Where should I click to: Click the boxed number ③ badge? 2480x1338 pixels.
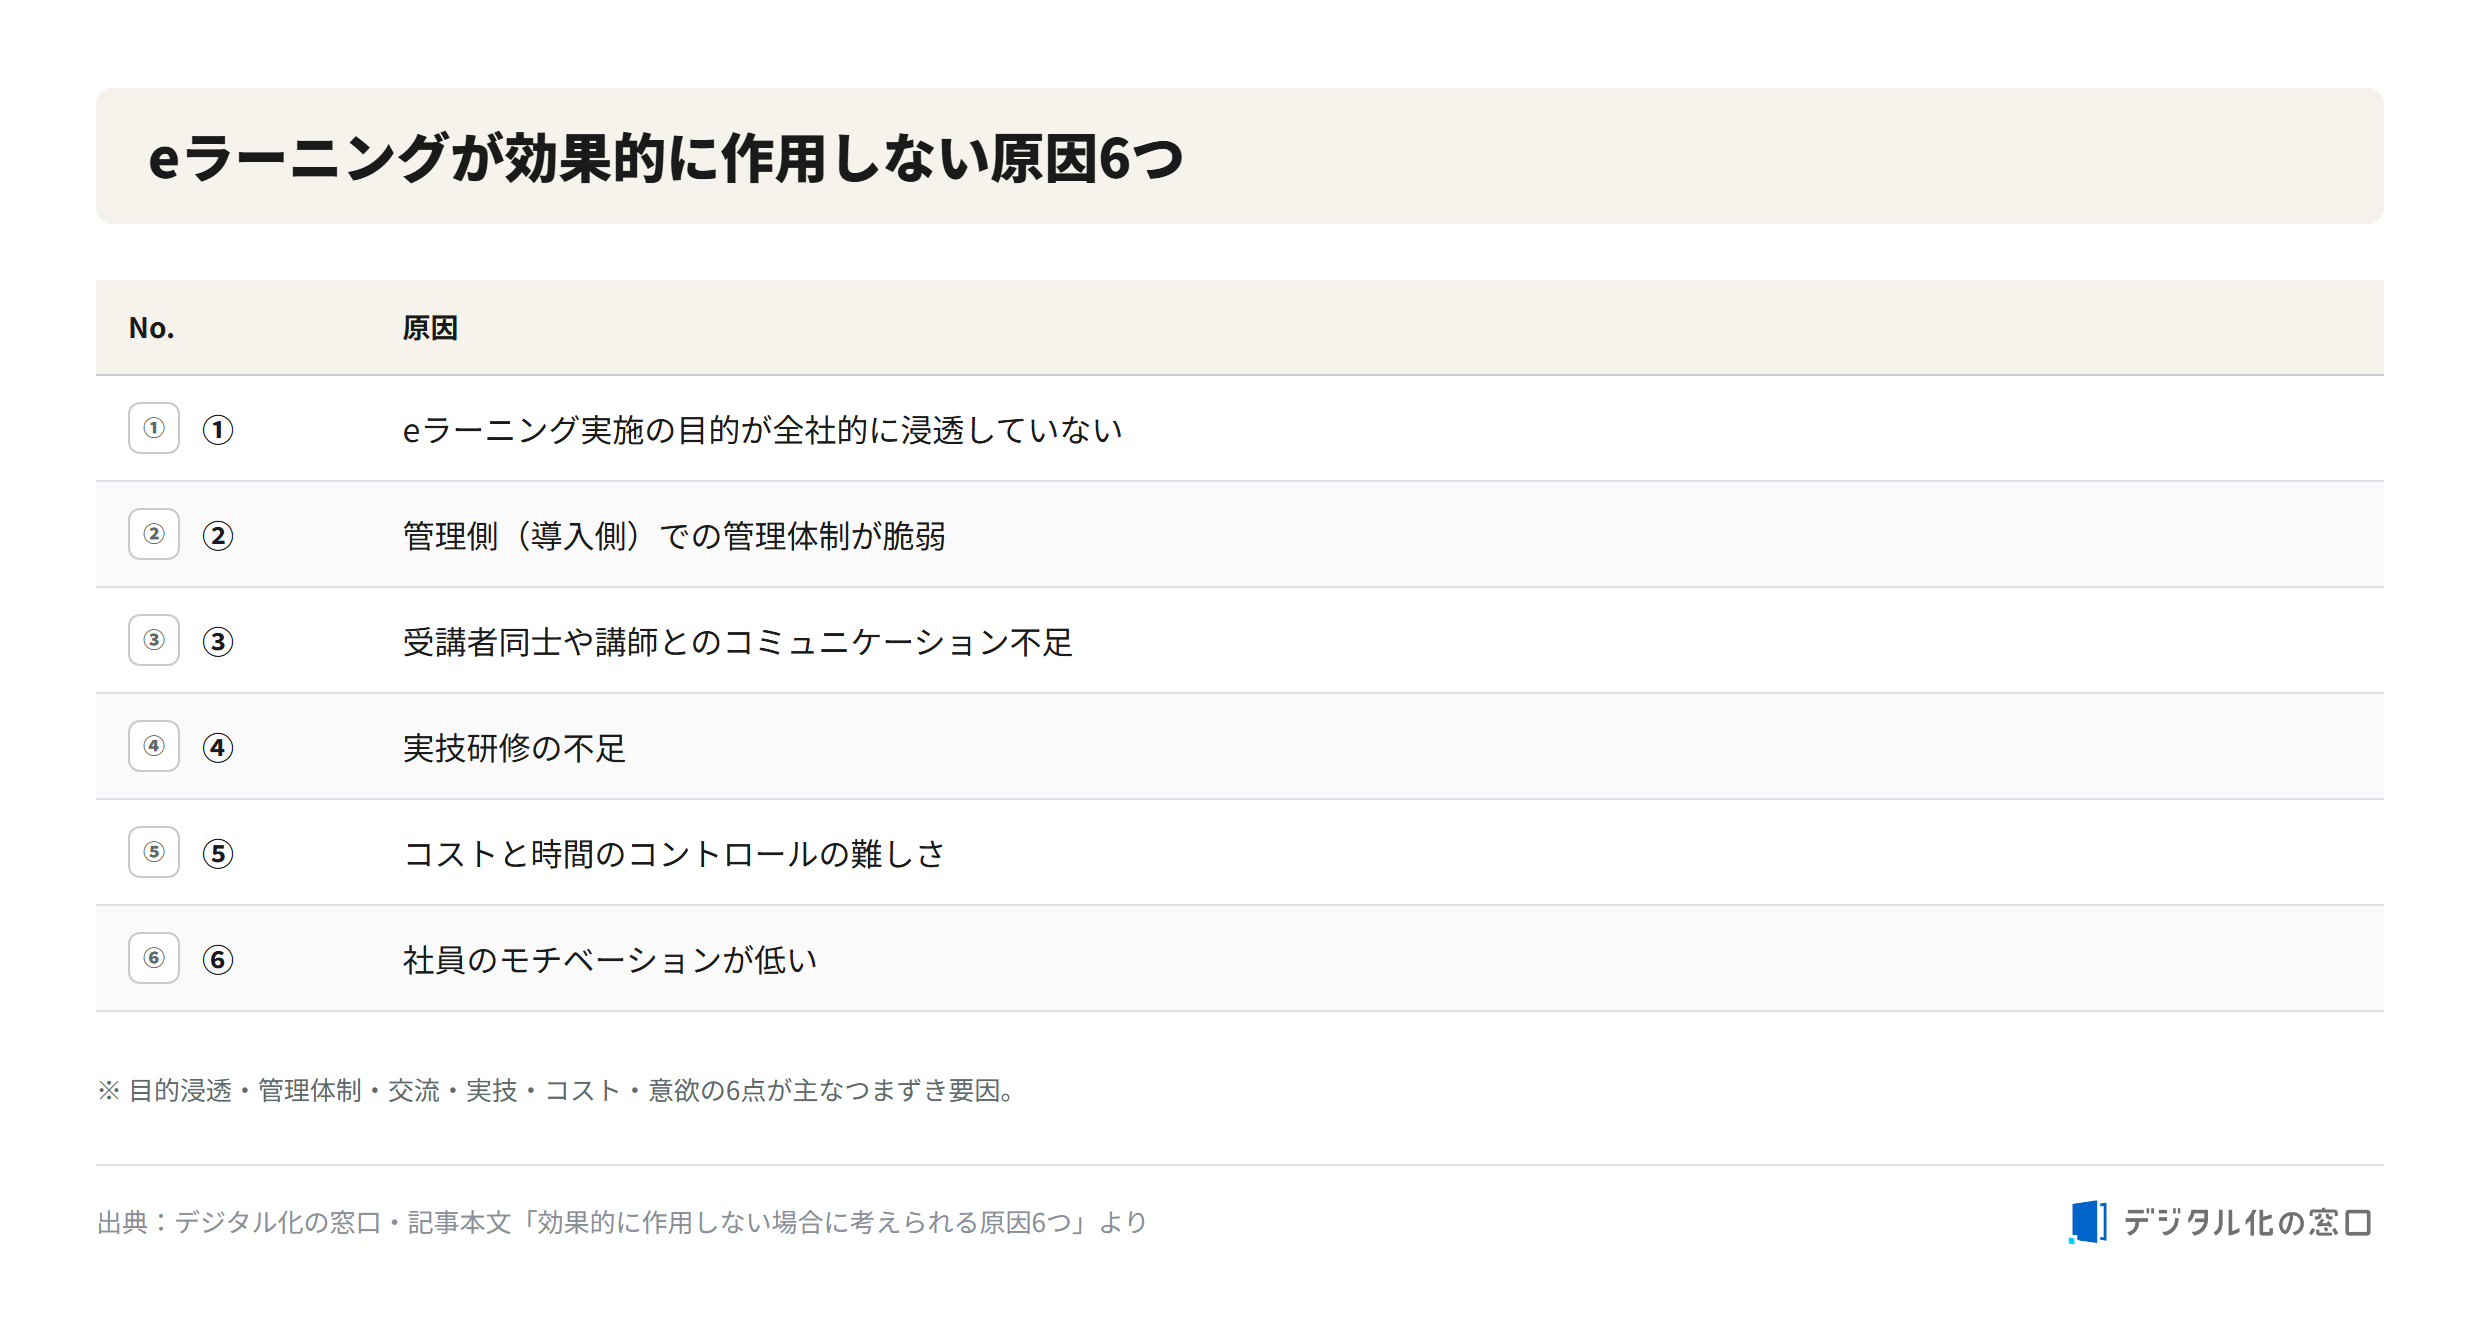(154, 640)
